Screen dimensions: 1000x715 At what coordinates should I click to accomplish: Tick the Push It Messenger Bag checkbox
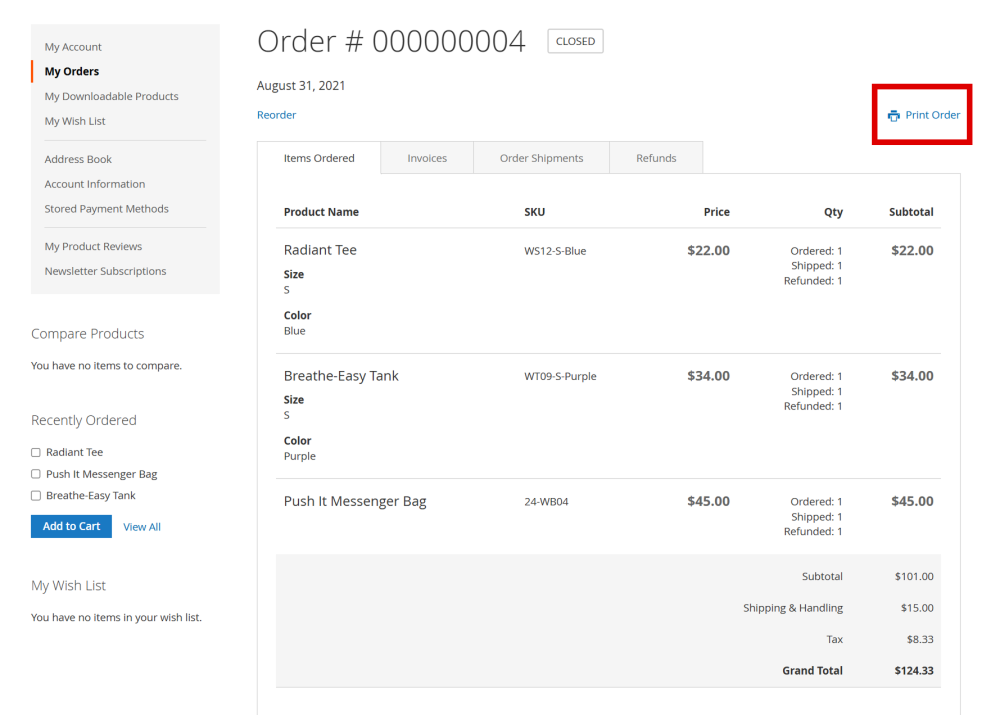coord(36,474)
